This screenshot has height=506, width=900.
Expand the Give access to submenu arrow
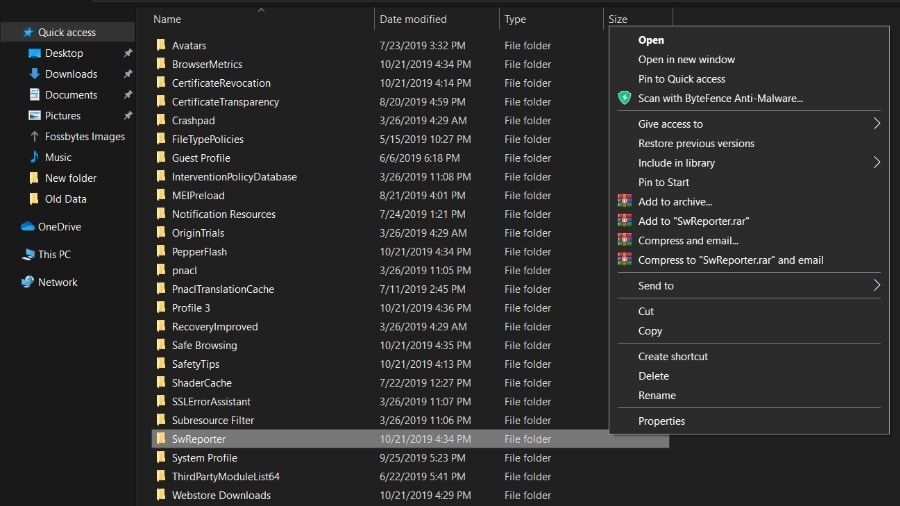click(x=876, y=123)
